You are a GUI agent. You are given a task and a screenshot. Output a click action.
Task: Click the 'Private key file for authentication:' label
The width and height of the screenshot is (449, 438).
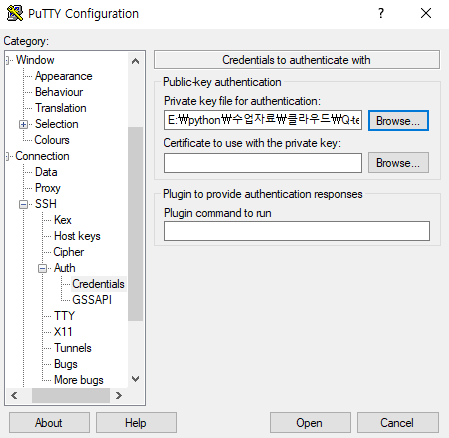click(242, 101)
